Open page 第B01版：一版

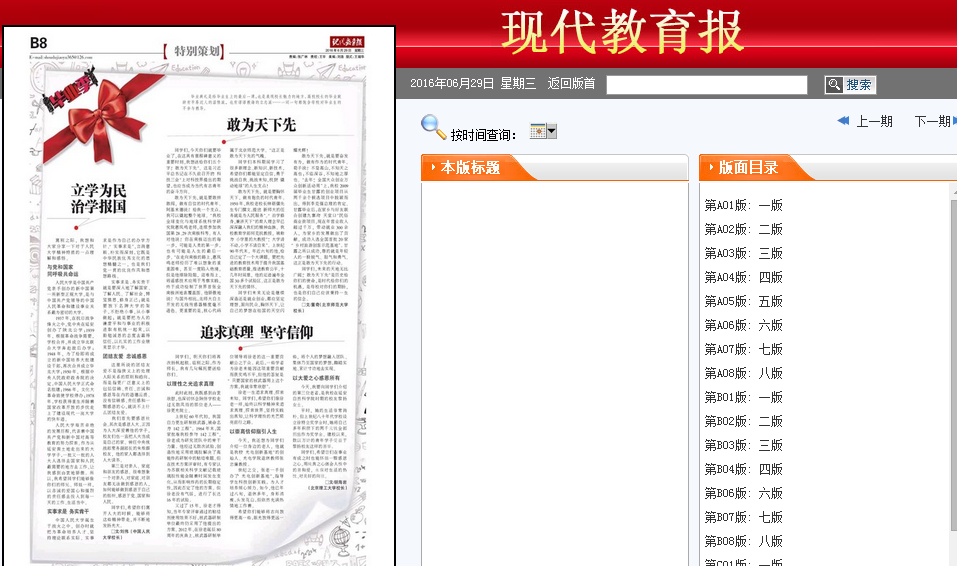point(743,398)
